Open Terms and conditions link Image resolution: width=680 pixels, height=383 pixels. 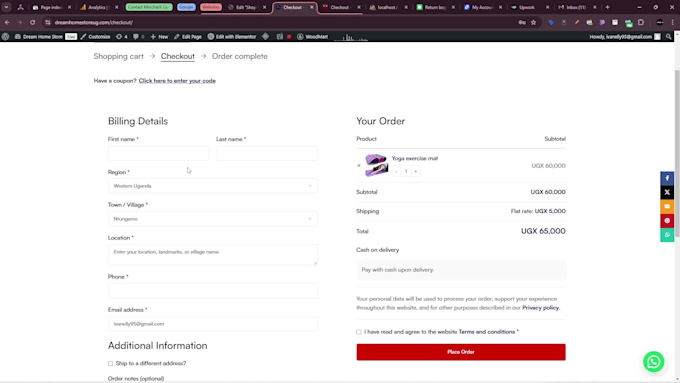tap(487, 332)
